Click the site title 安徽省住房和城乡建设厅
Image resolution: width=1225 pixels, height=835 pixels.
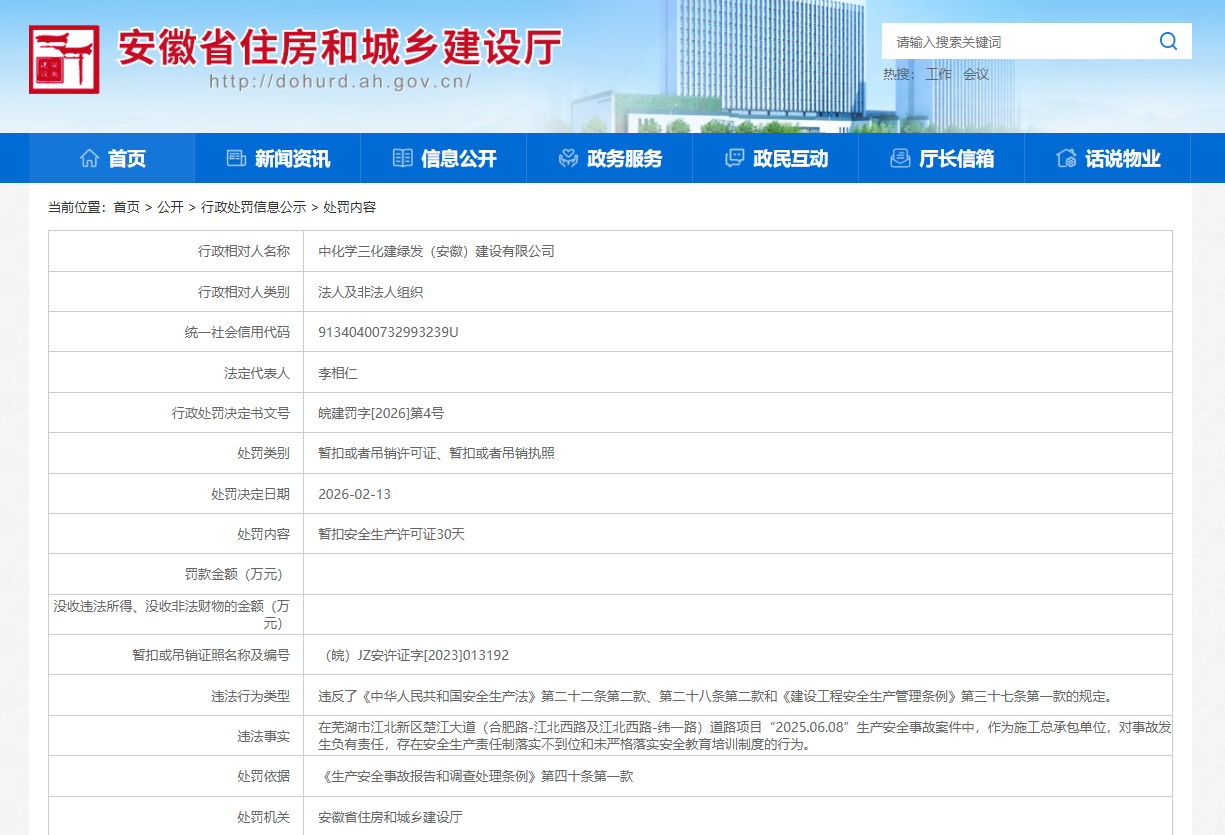[340, 47]
